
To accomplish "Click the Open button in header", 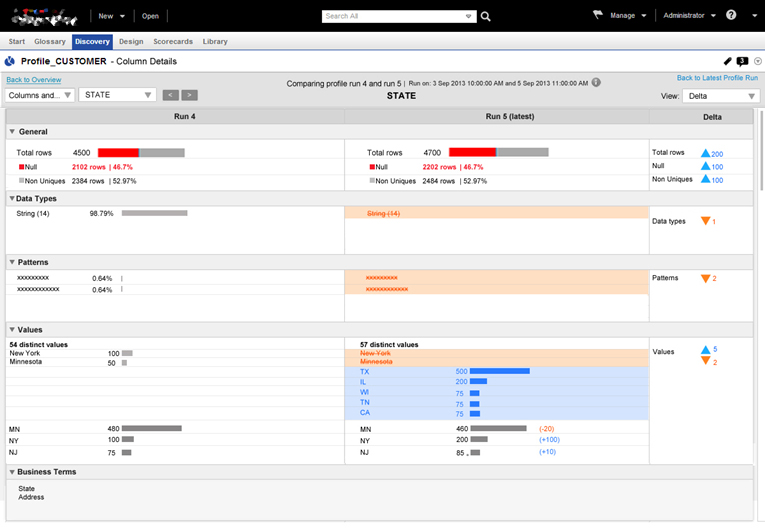I will pos(150,16).
